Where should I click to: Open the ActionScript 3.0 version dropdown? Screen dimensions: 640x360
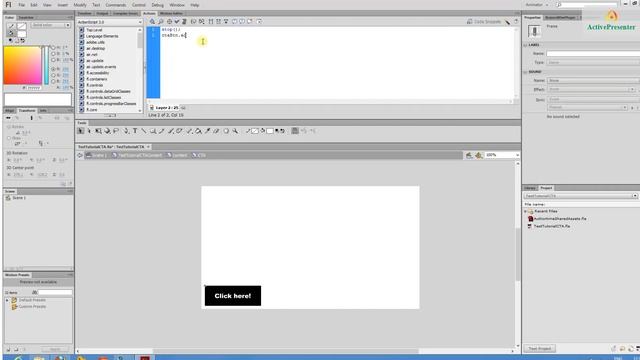[109, 22]
